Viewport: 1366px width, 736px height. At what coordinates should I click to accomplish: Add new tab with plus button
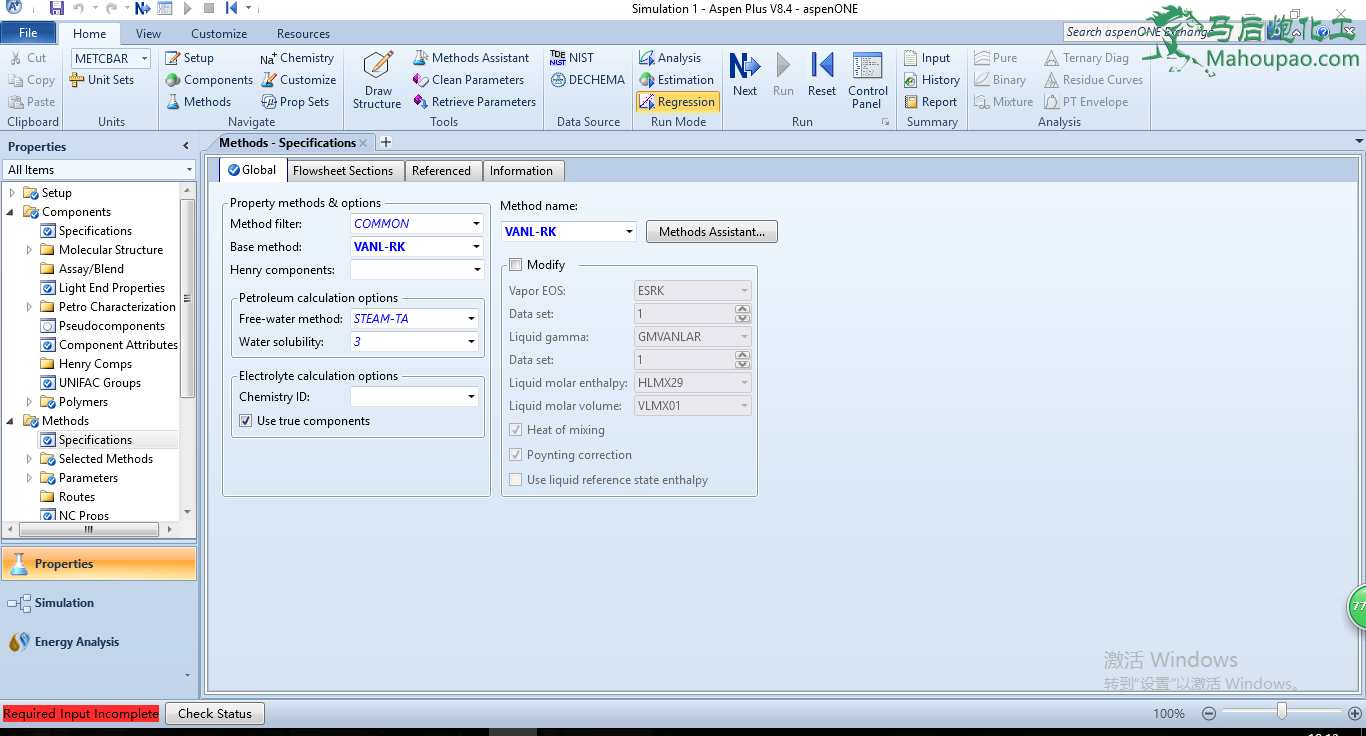386,143
